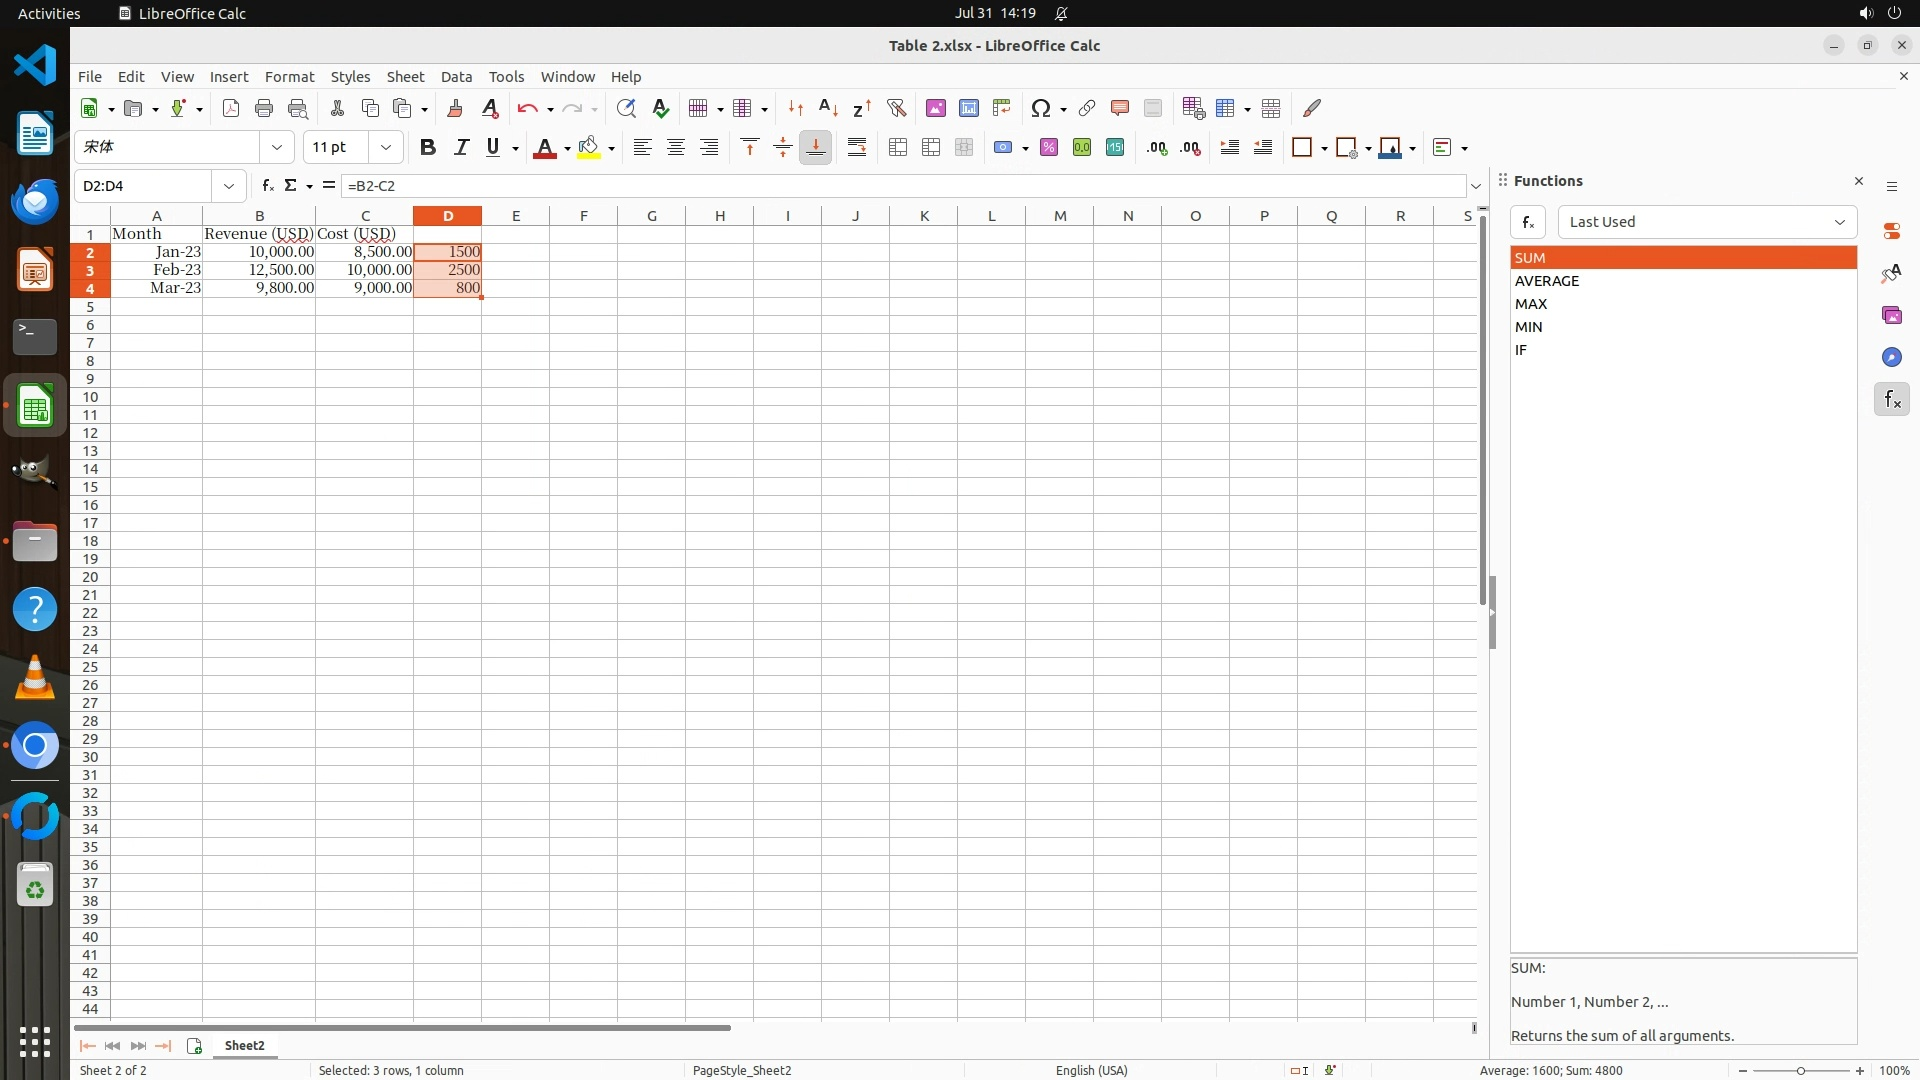Format selection as percent
Screen dimensions: 1920x1080
tap(1049, 148)
